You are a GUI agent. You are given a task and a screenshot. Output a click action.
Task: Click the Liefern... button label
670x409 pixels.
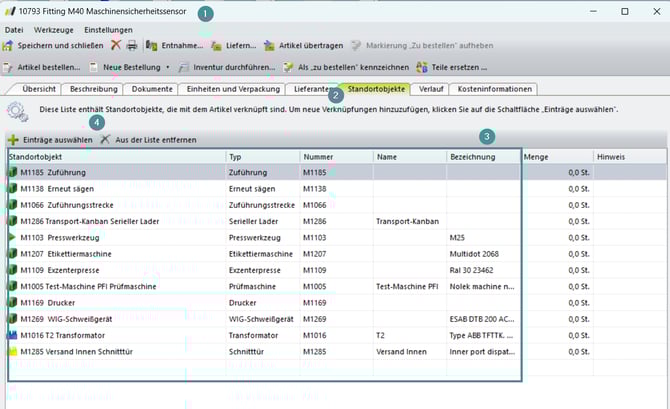[241, 45]
